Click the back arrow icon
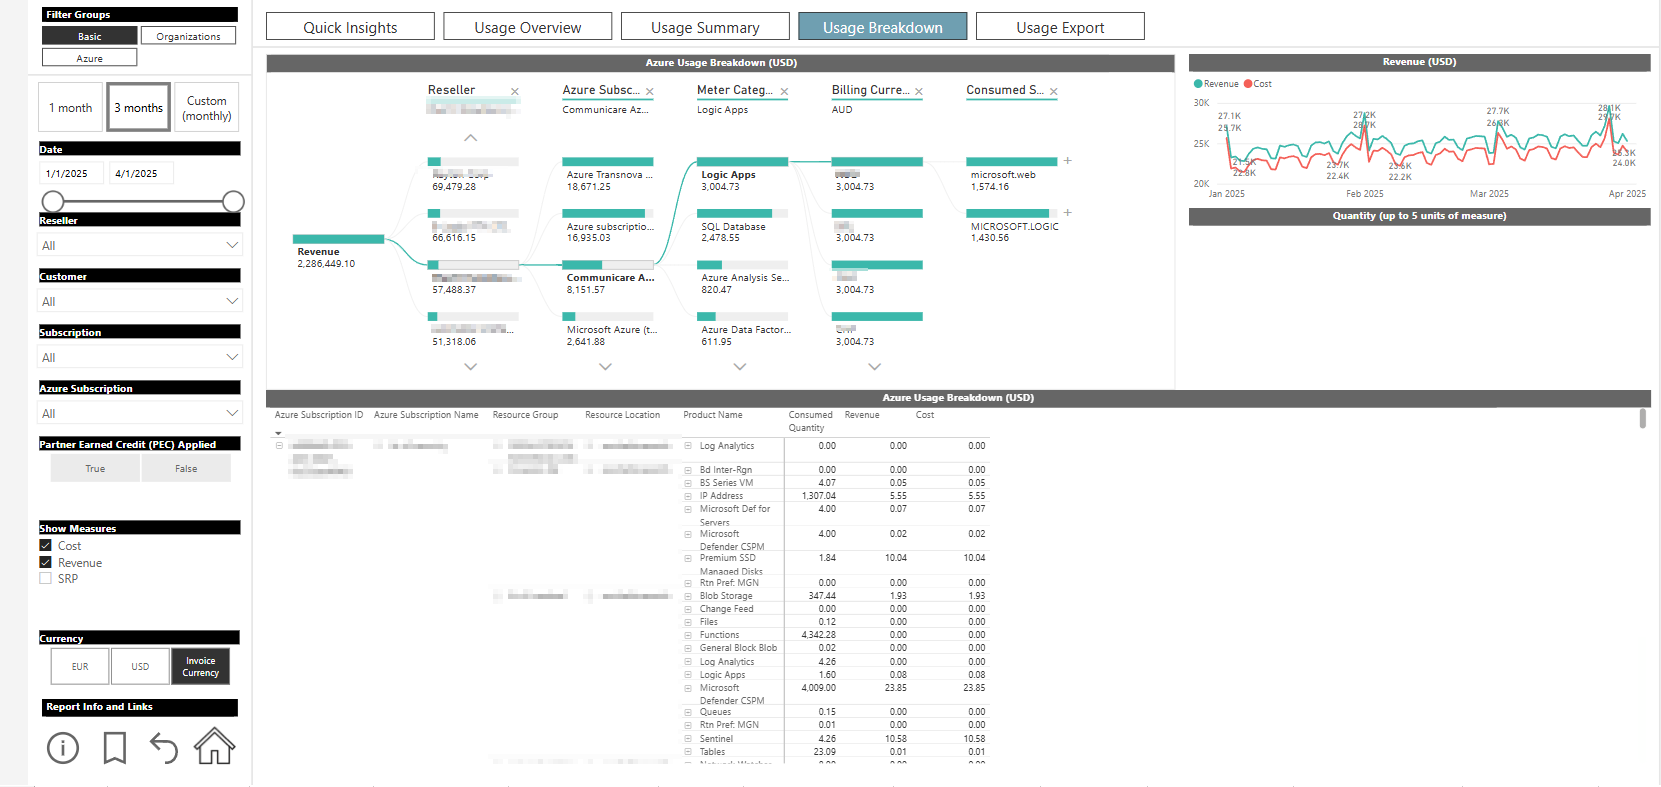 pyautogui.click(x=163, y=747)
